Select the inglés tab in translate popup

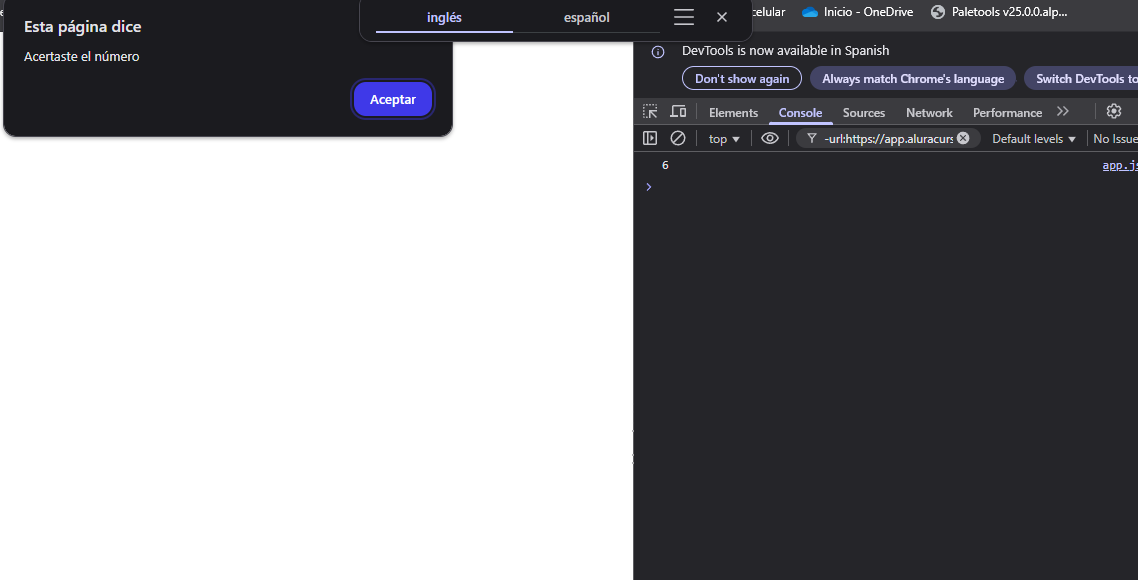click(444, 17)
